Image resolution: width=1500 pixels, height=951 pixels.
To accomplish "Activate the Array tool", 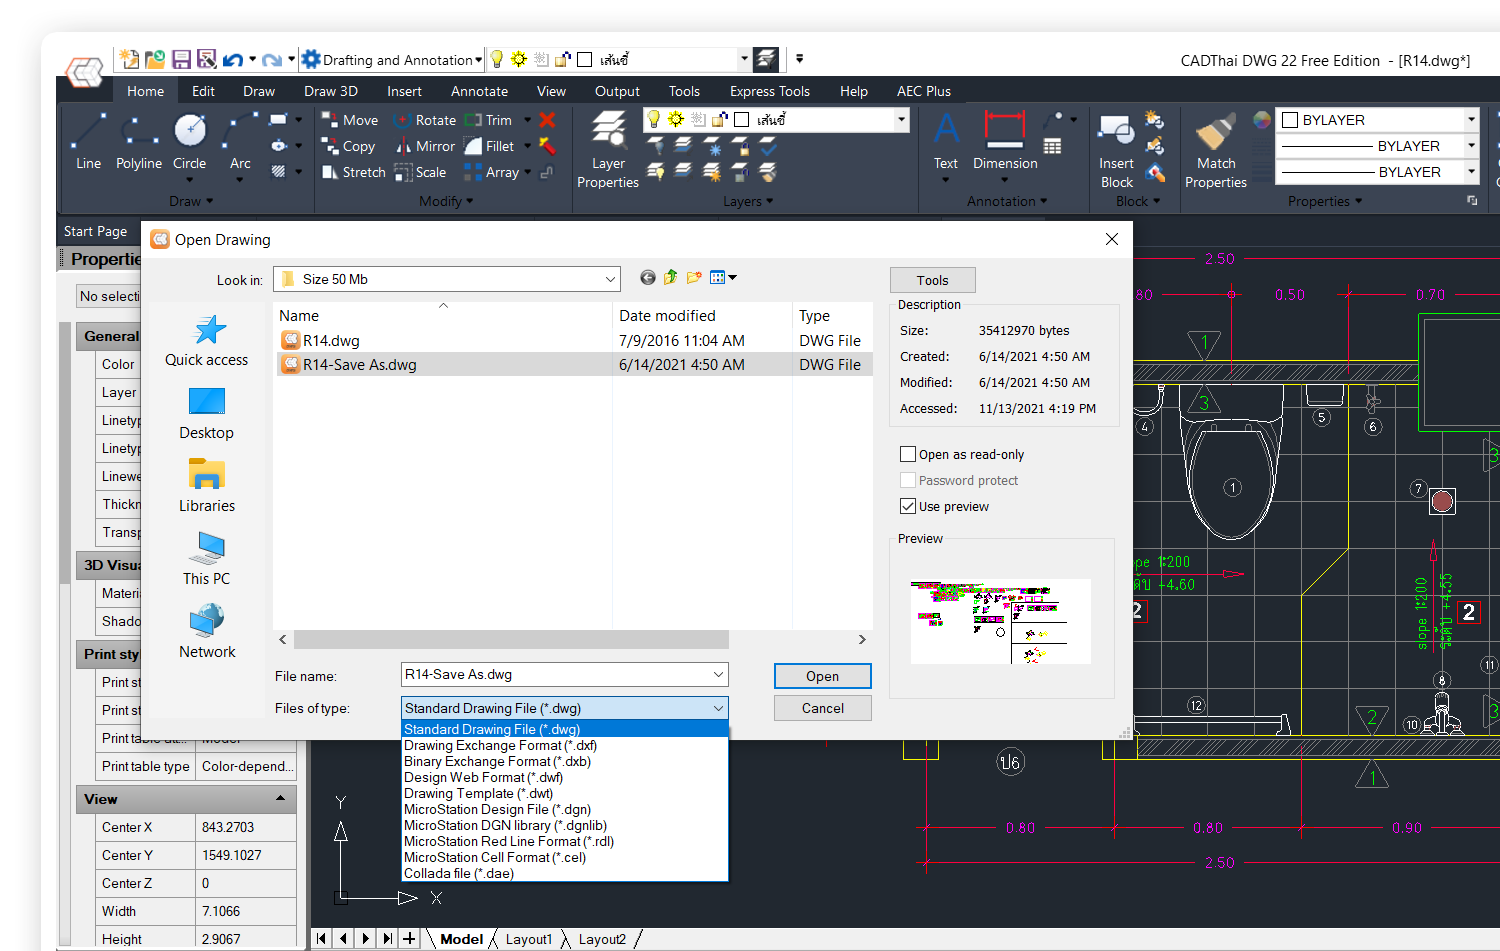I will click(492, 172).
